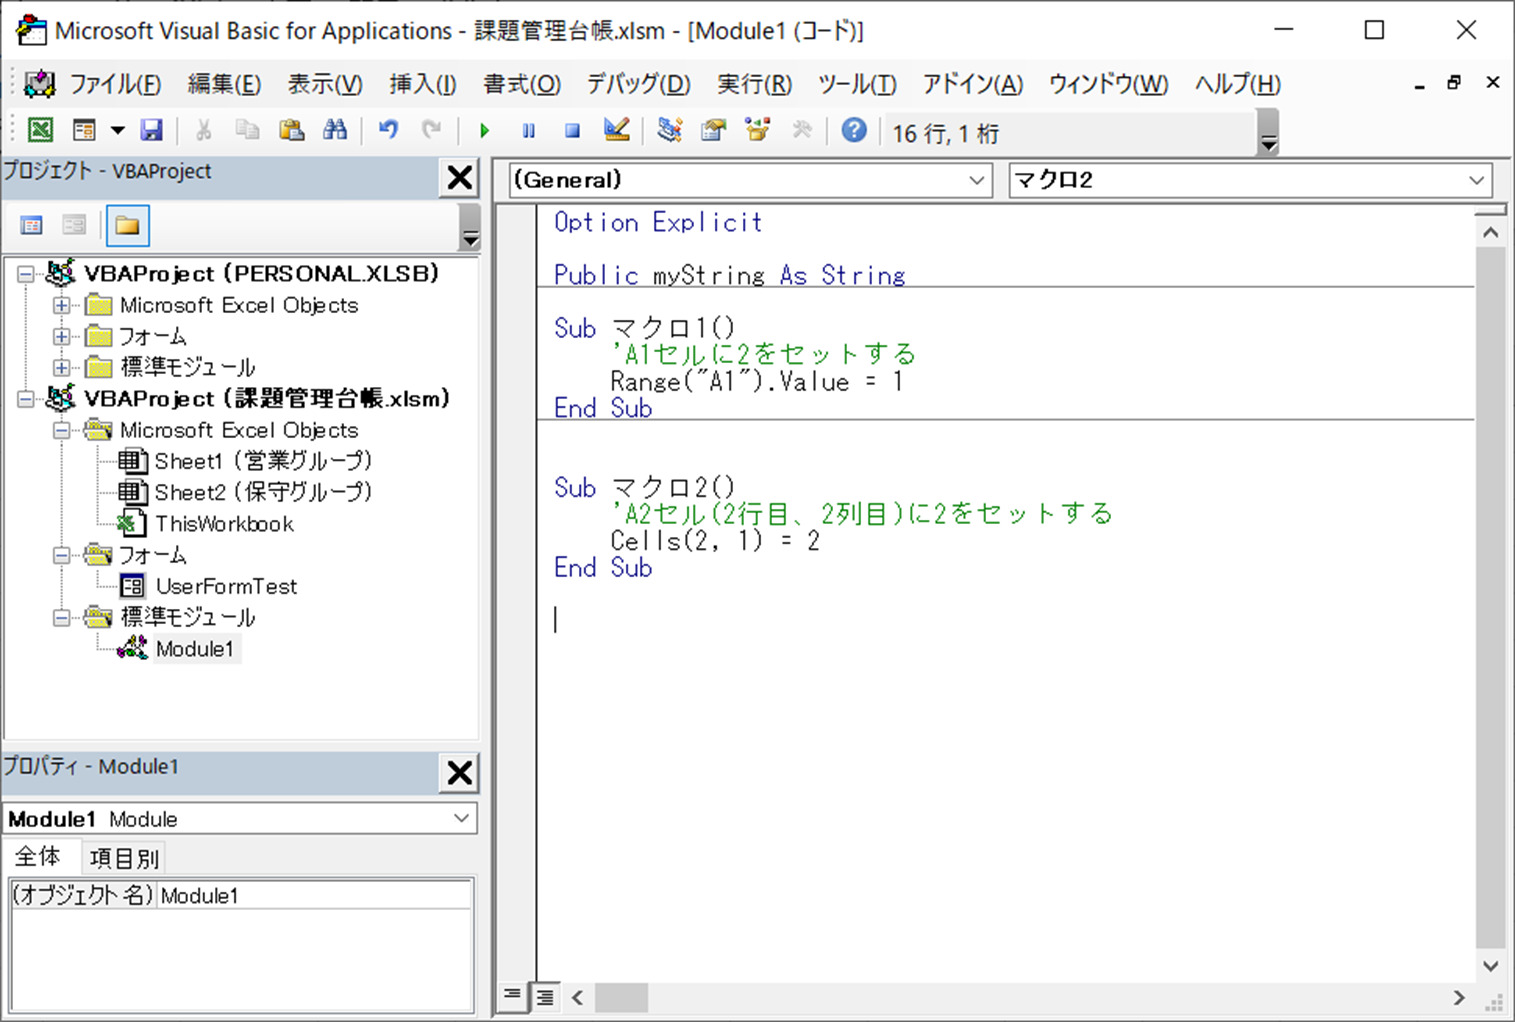Image resolution: width=1515 pixels, height=1022 pixels.
Task: Open the マクロ2 procedure dropdown
Action: pyautogui.click(x=1477, y=180)
